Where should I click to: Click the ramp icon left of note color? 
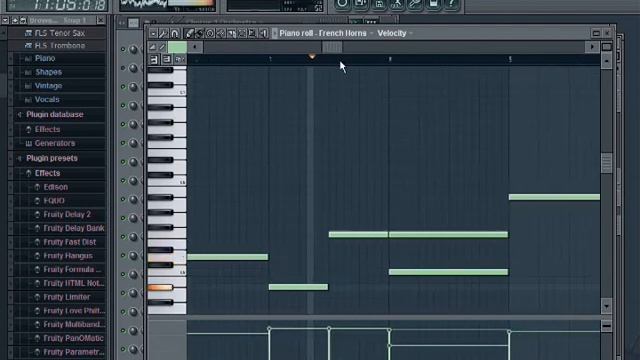pos(153,47)
